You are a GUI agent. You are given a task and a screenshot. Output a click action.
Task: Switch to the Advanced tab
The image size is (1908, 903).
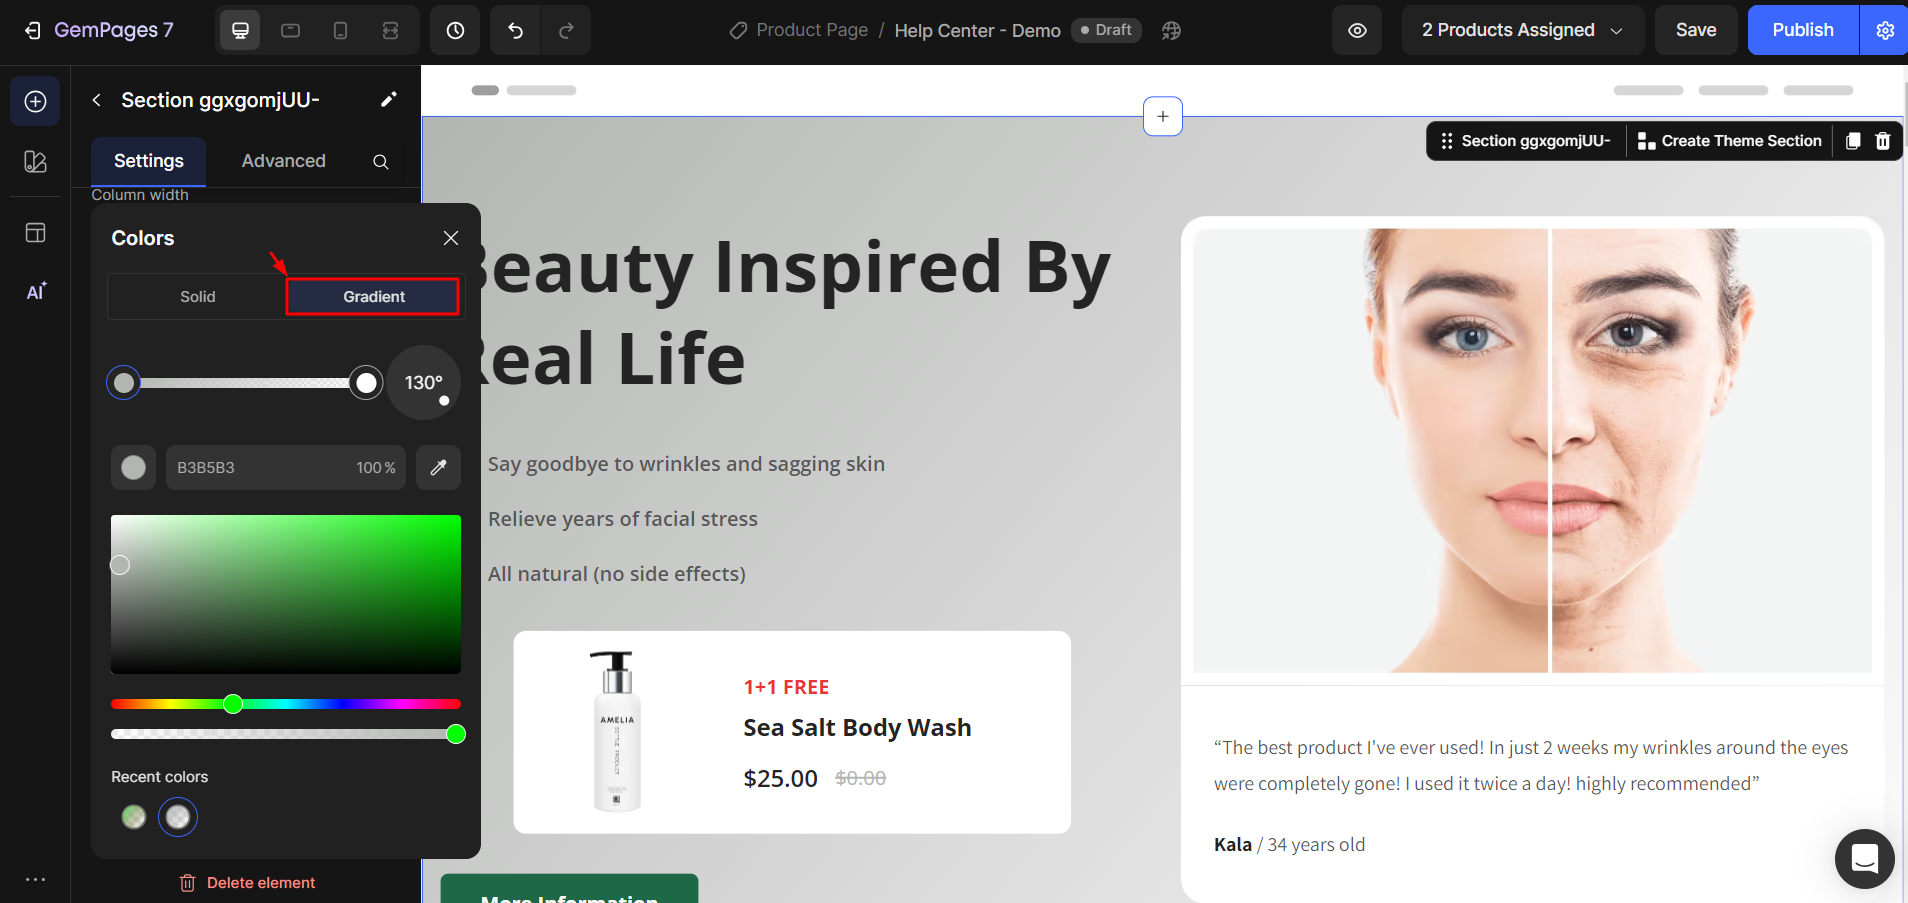point(283,161)
